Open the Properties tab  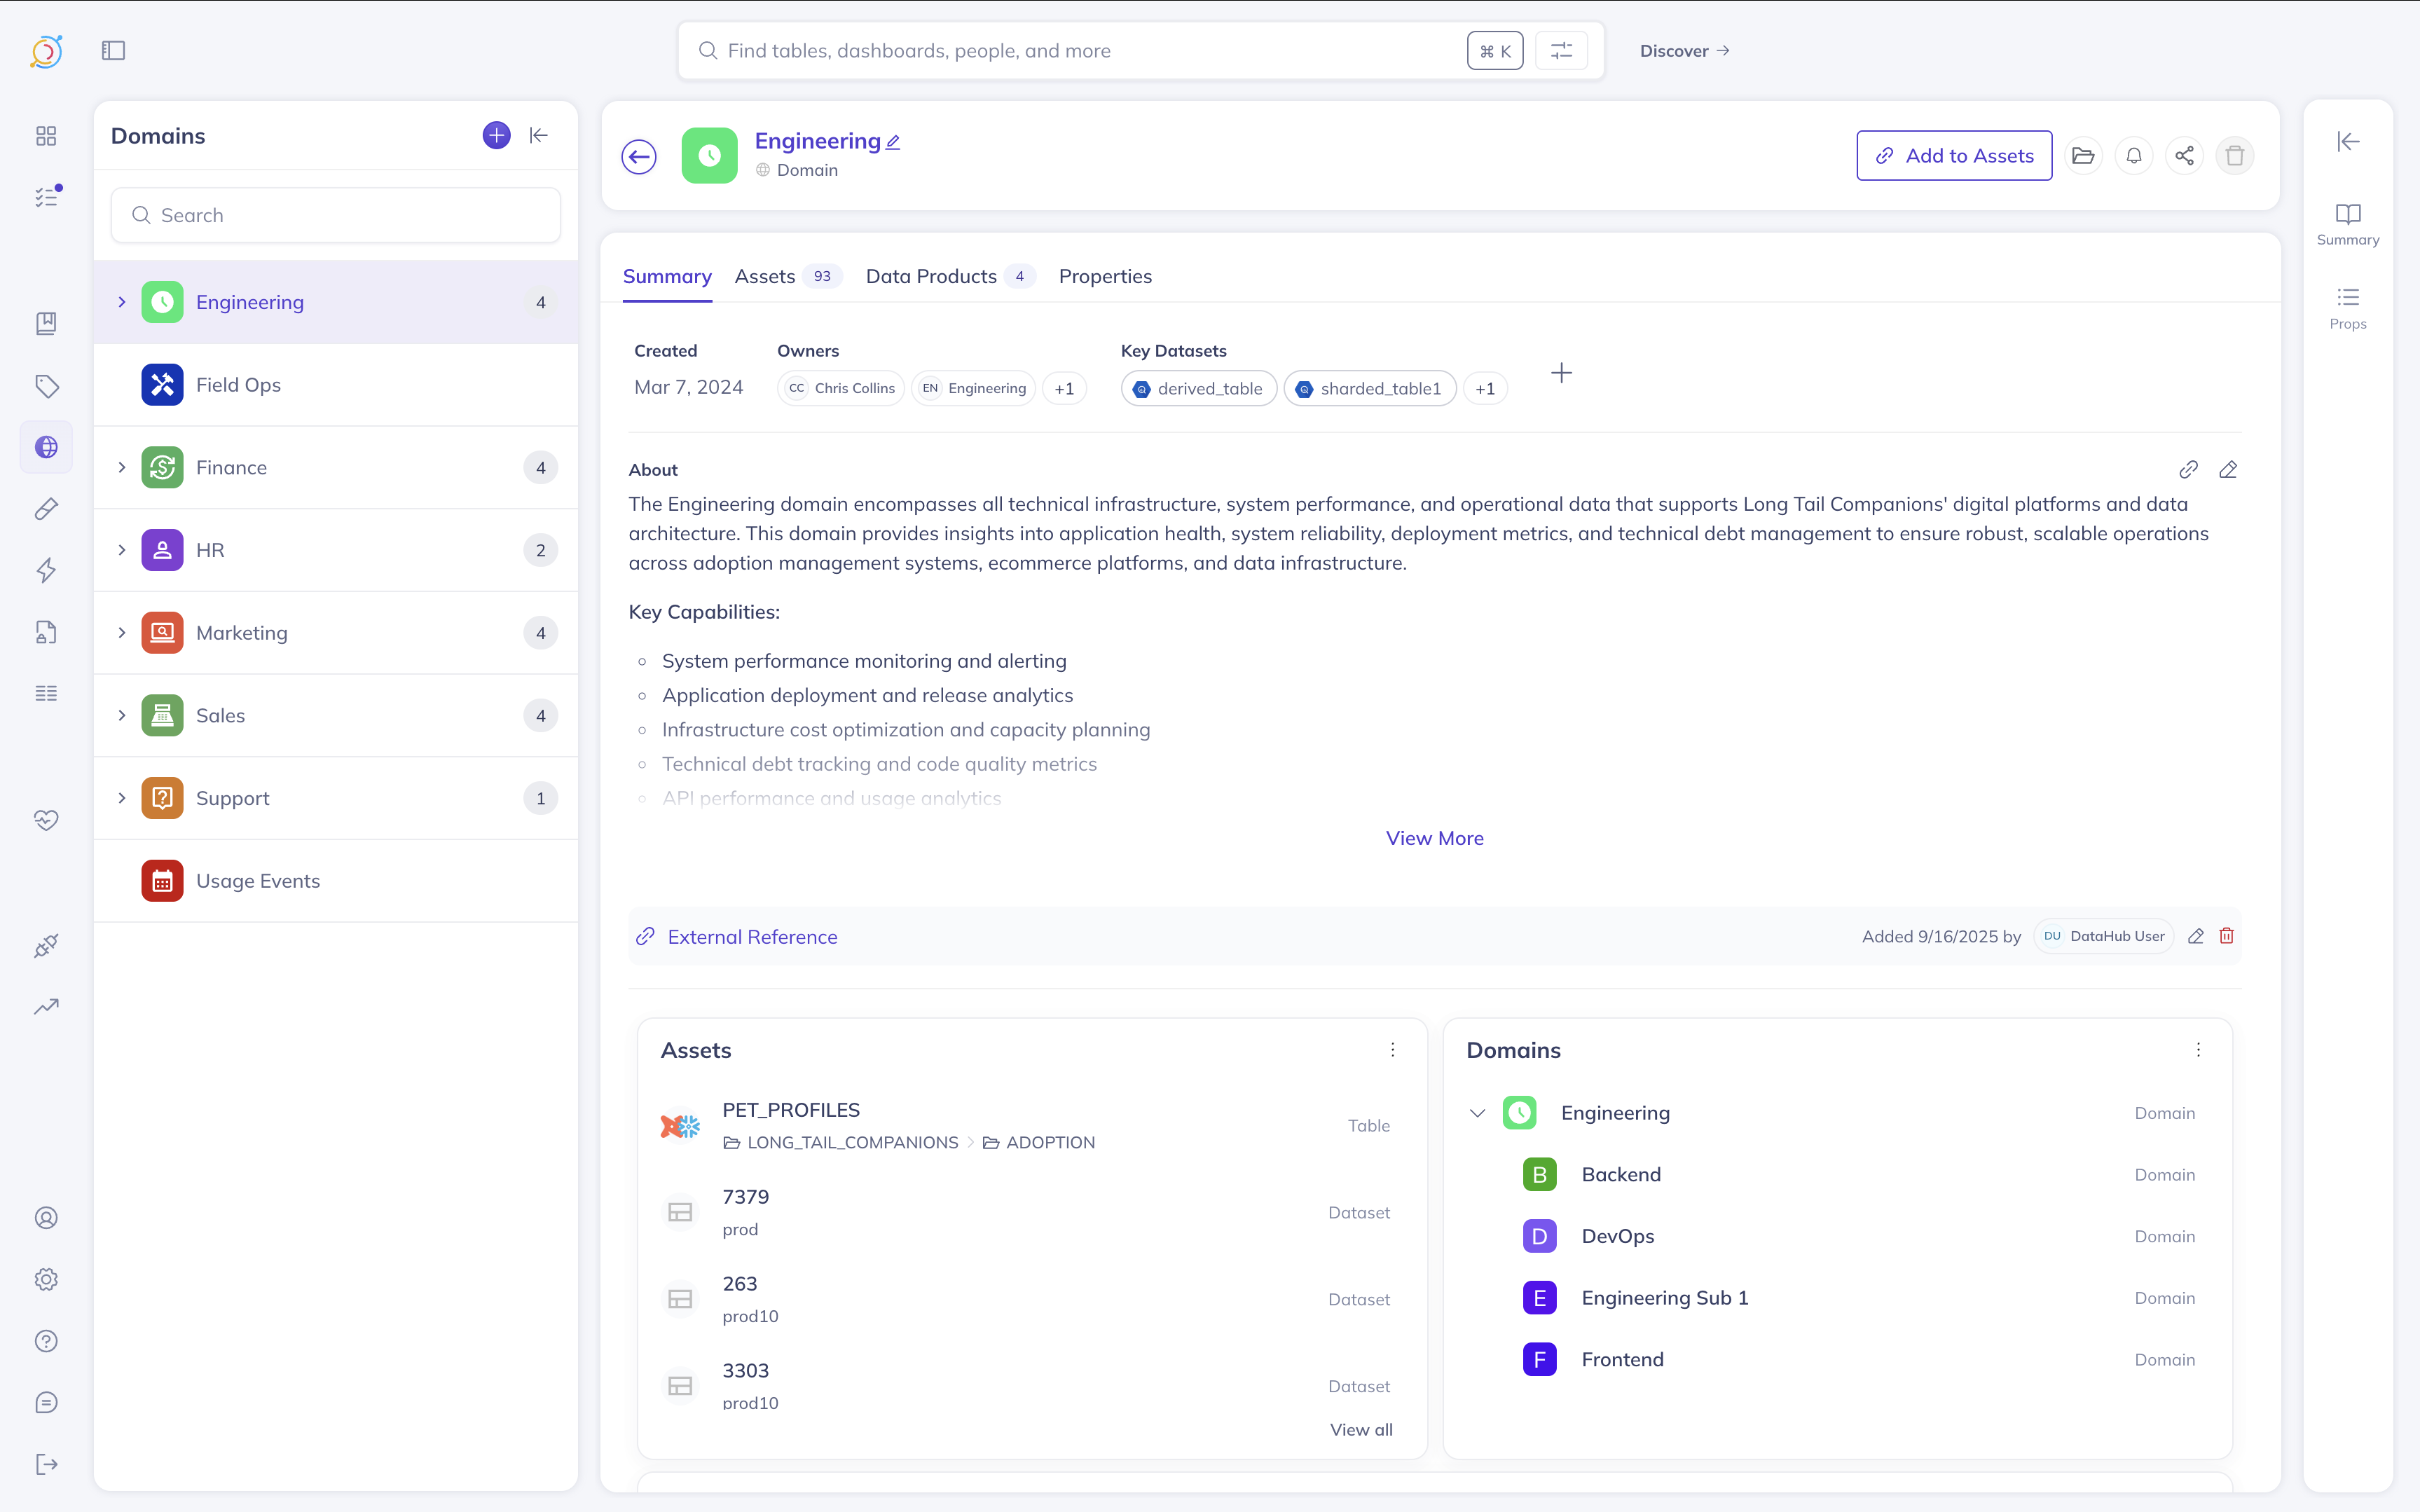pos(1105,276)
